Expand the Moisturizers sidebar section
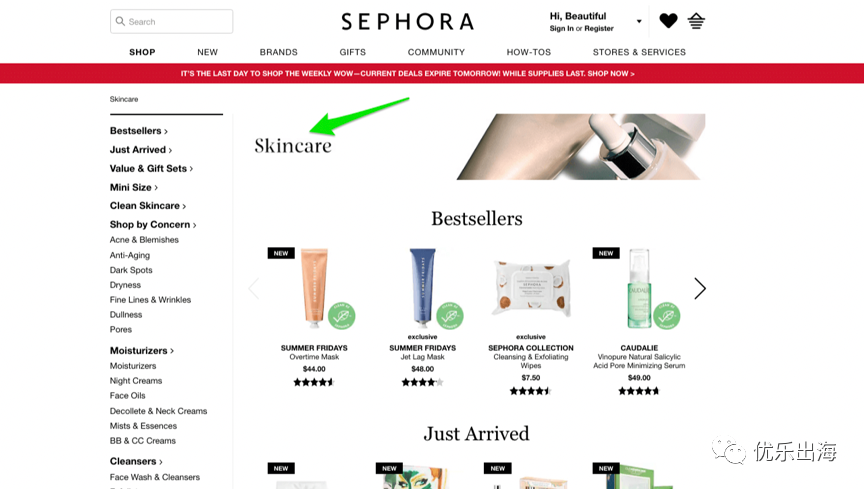Screen dimensions: 864x489 [142, 351]
